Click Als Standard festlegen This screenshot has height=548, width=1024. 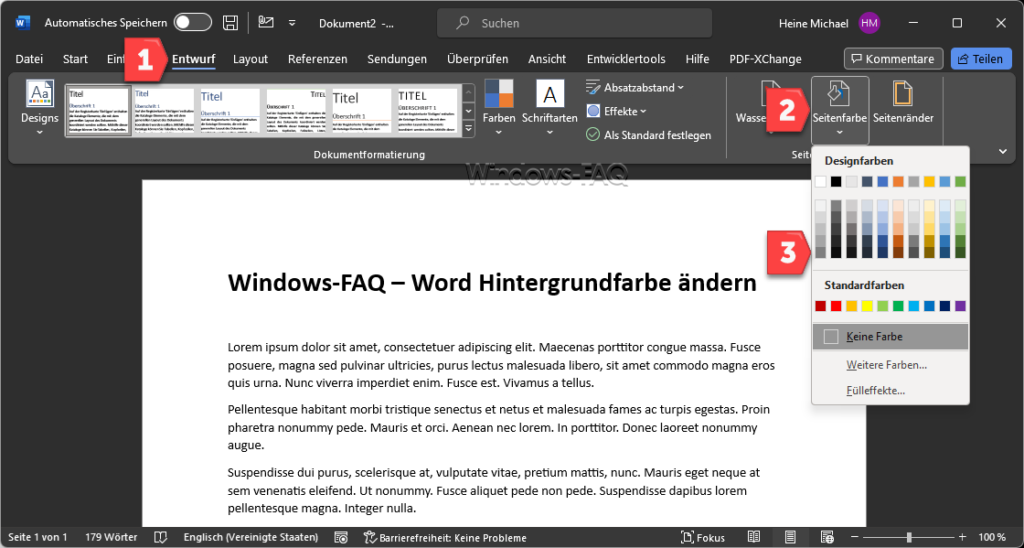tap(648, 135)
